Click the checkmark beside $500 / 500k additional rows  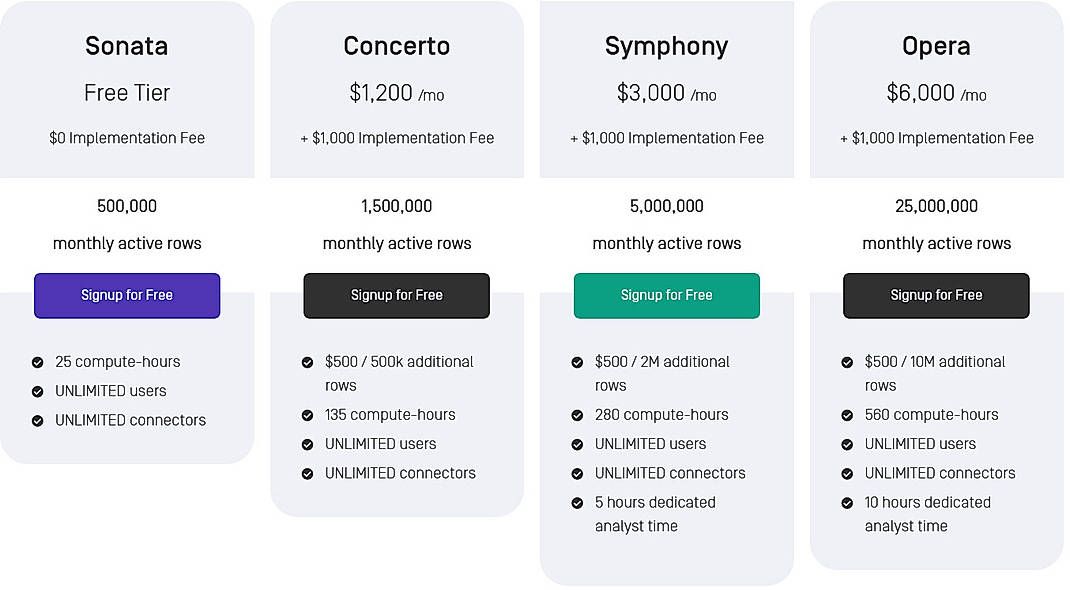click(x=306, y=362)
